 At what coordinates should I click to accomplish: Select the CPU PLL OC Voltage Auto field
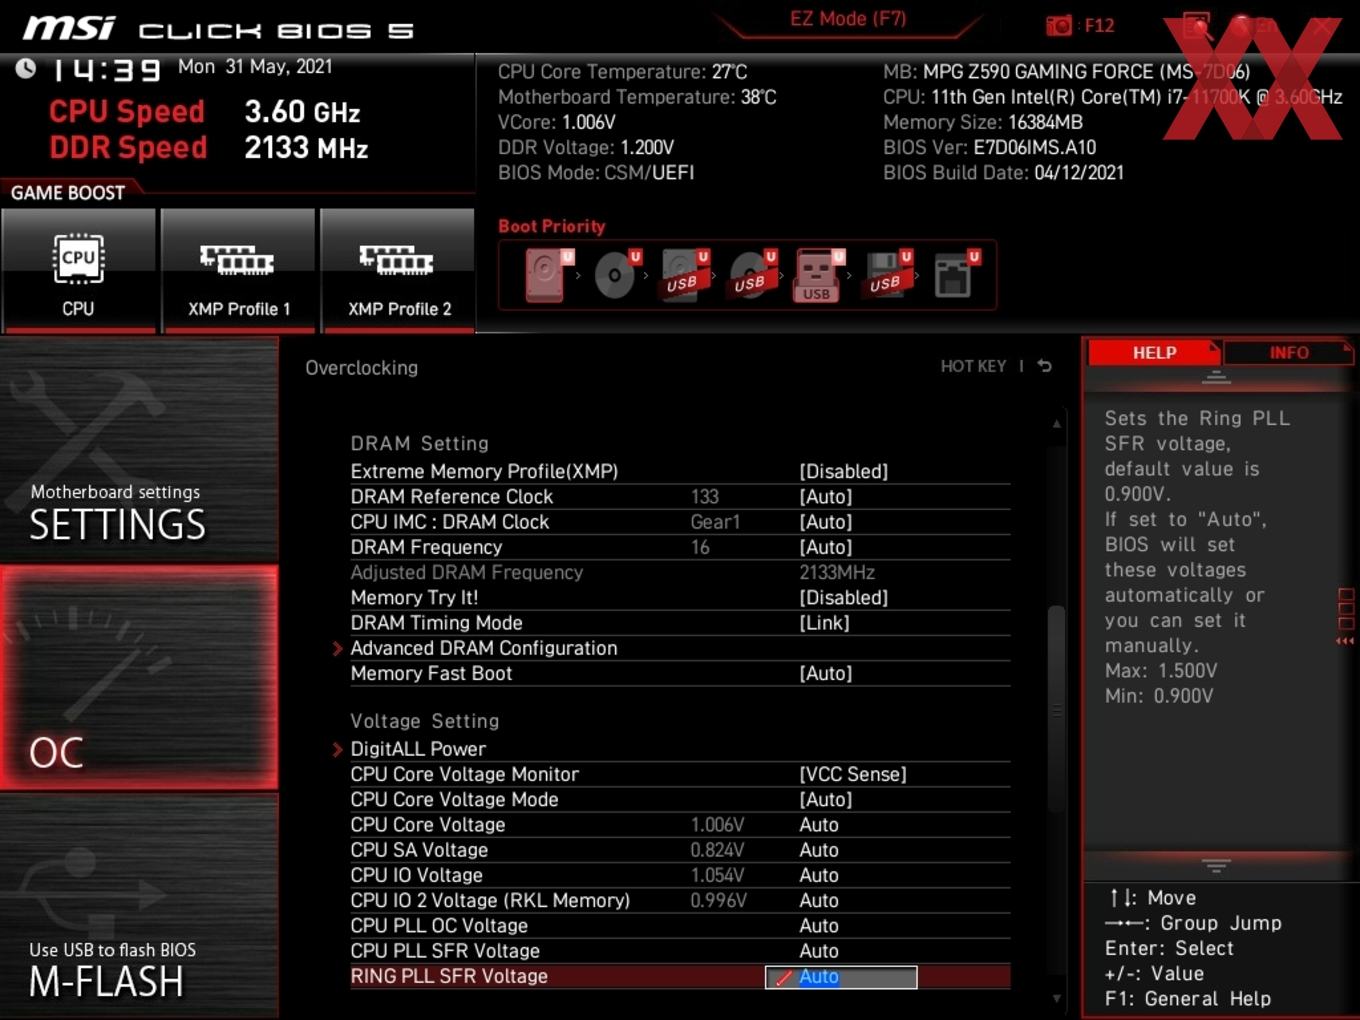click(x=818, y=926)
